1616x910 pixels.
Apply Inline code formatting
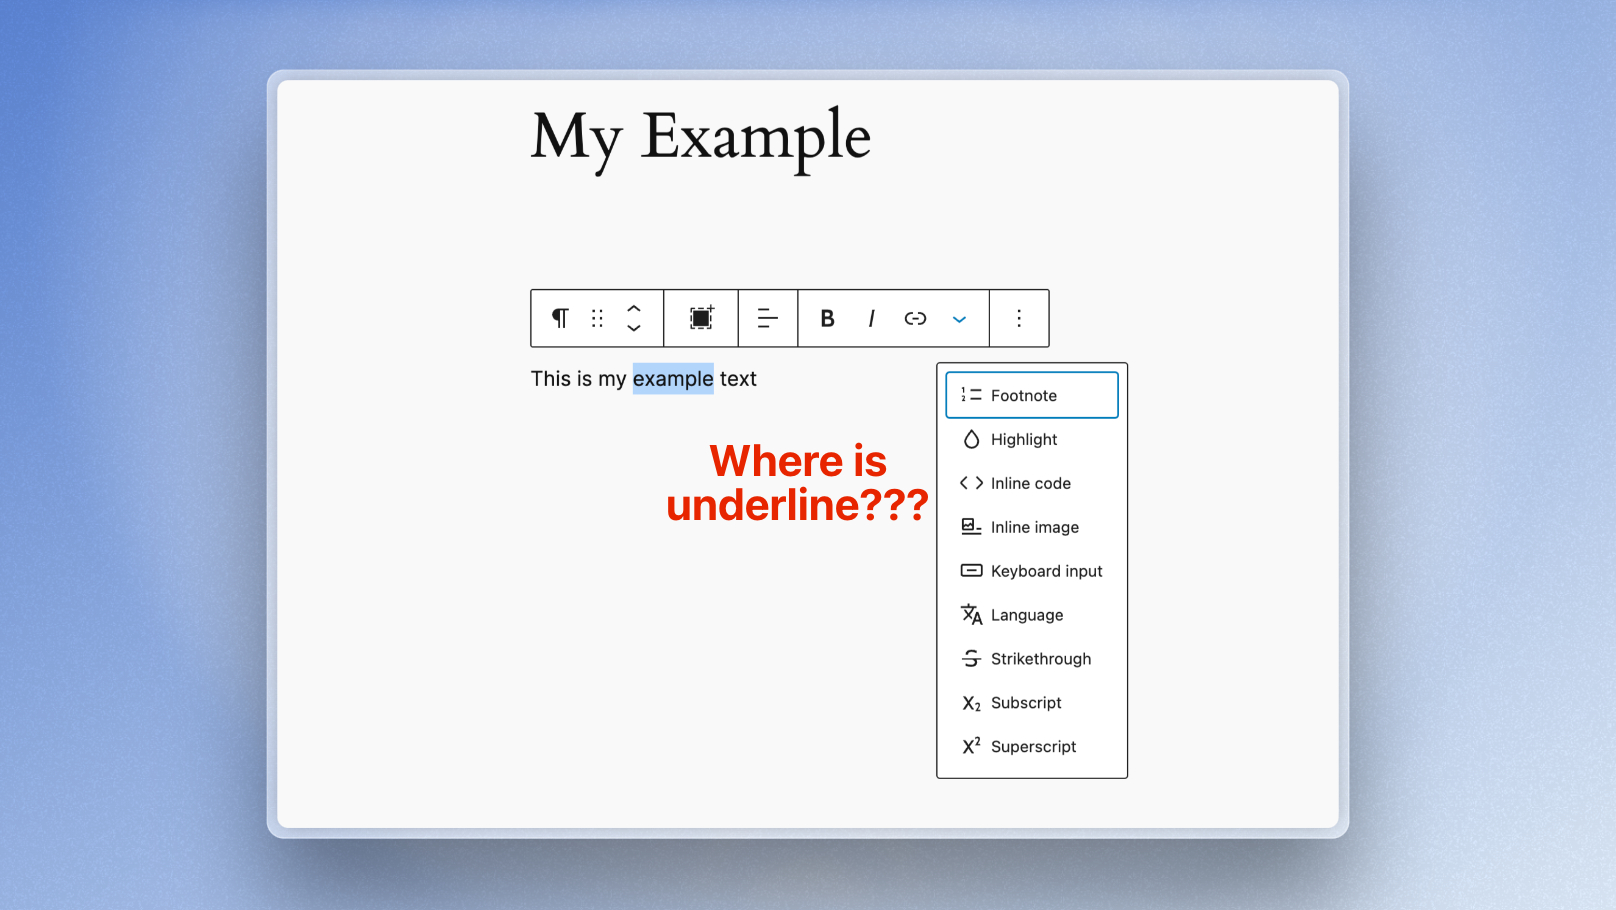coord(1031,483)
